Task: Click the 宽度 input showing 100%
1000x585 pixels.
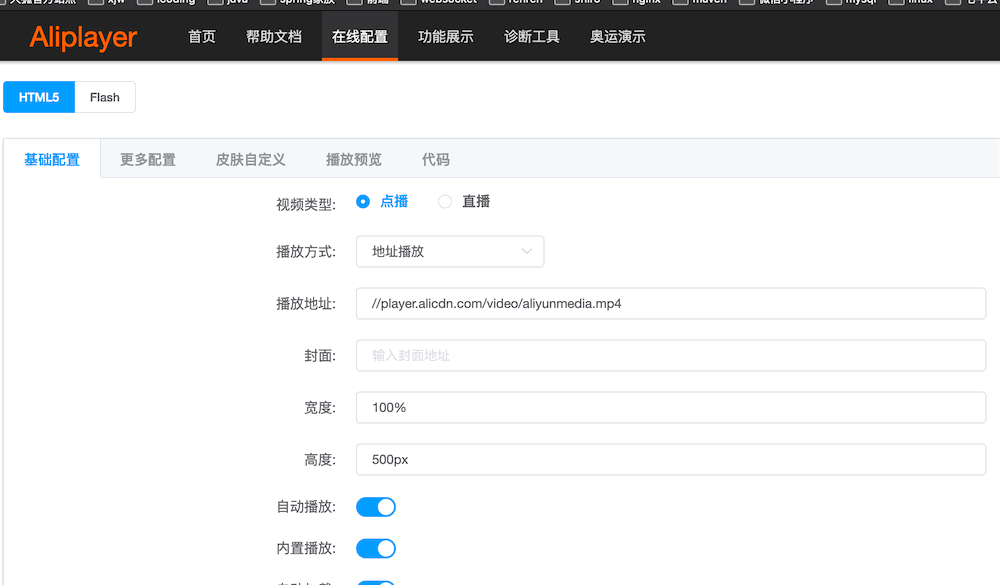Action: tap(671, 408)
